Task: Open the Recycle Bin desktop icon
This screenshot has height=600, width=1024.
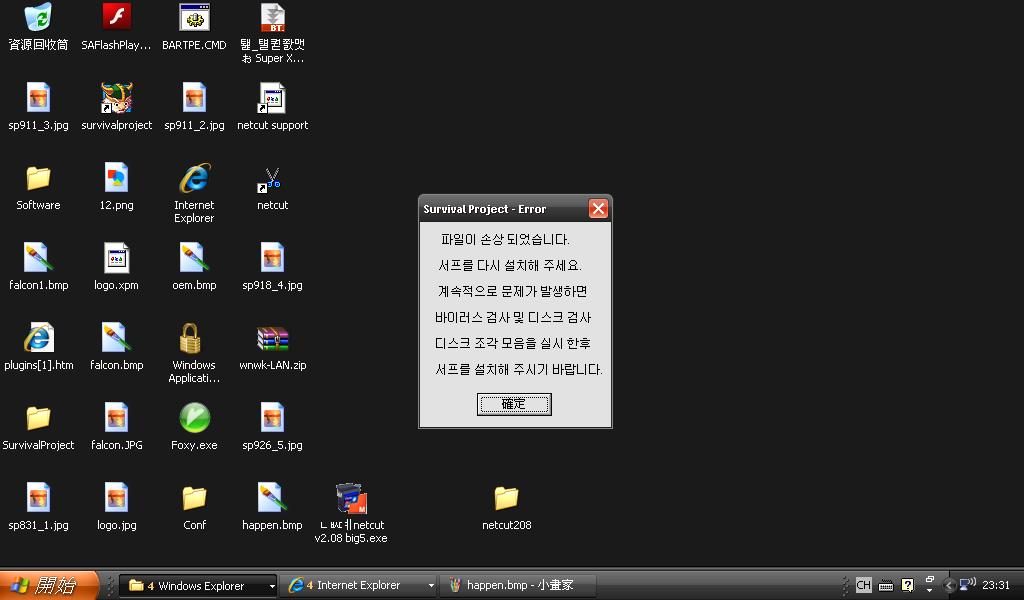Action: [38, 17]
